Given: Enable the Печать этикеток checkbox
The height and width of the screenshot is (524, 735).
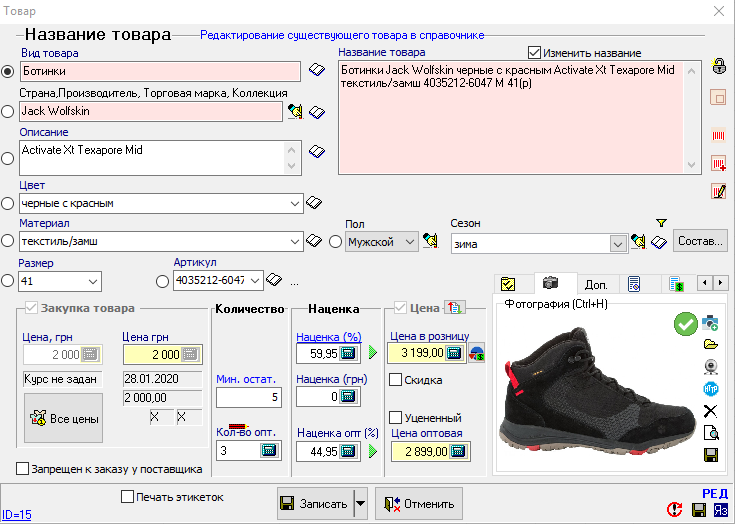Looking at the screenshot, I should tap(127, 497).
